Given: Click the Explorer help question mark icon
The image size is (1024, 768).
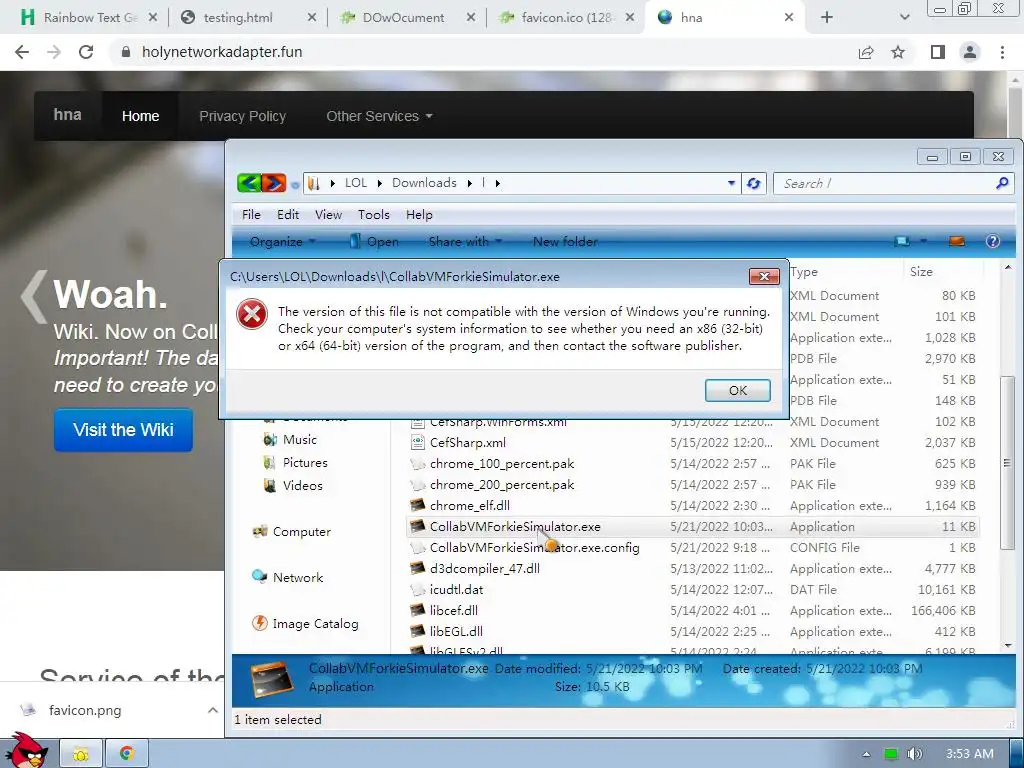Looking at the screenshot, I should click(x=993, y=242).
